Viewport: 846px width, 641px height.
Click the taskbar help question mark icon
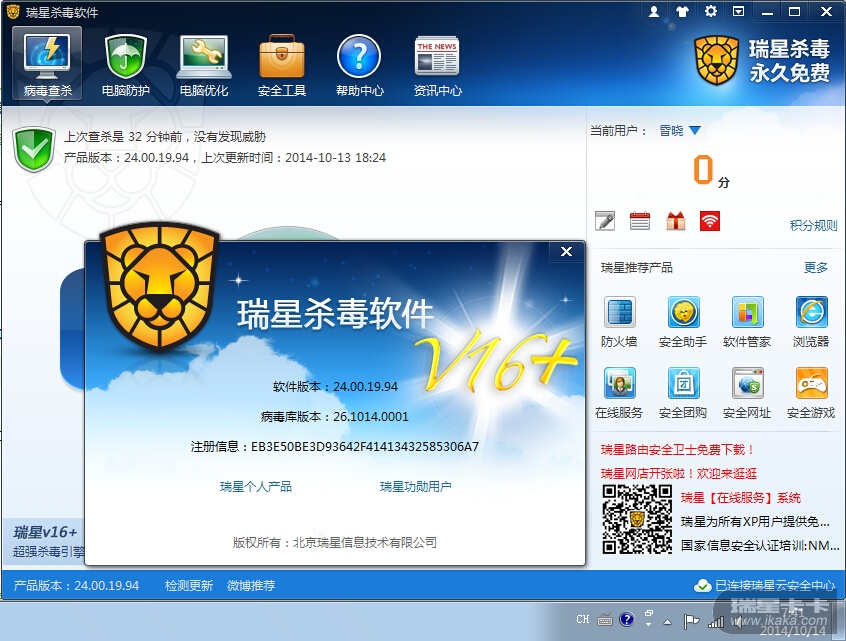[626, 619]
